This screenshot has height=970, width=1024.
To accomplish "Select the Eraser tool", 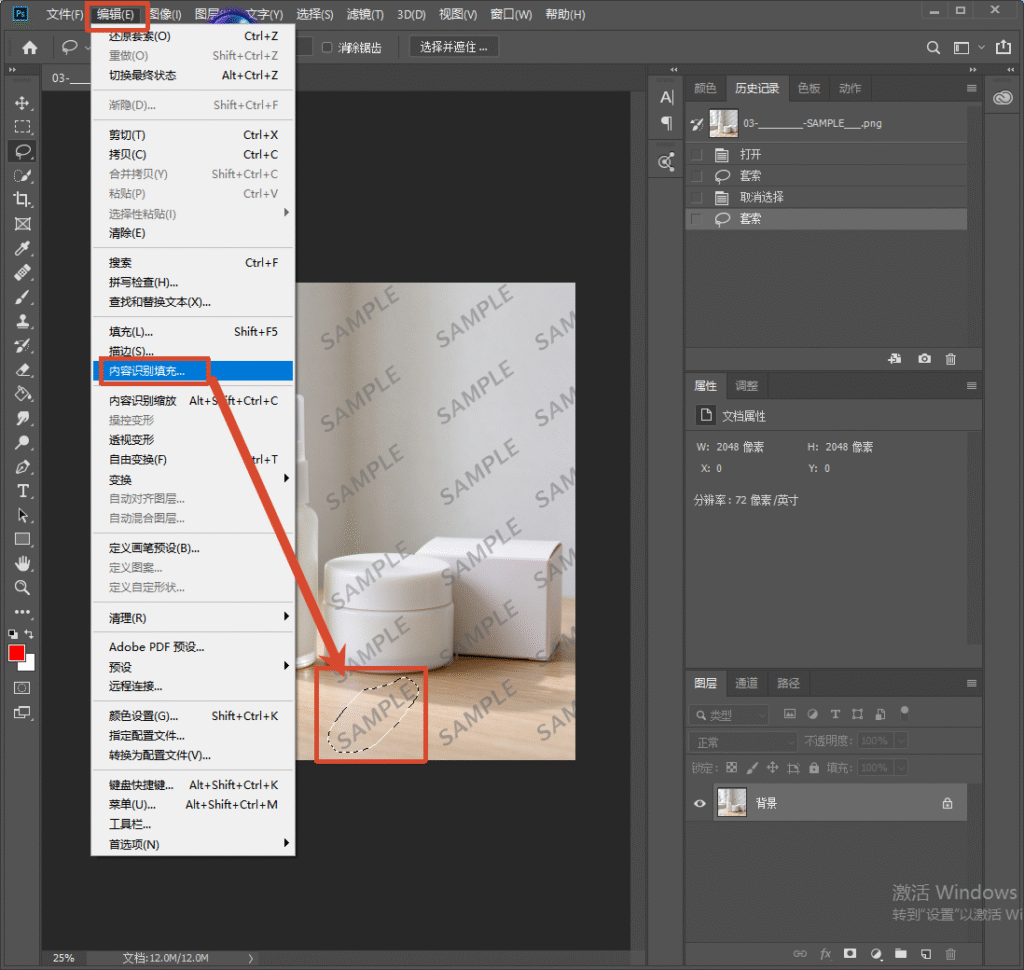I will click(x=22, y=370).
